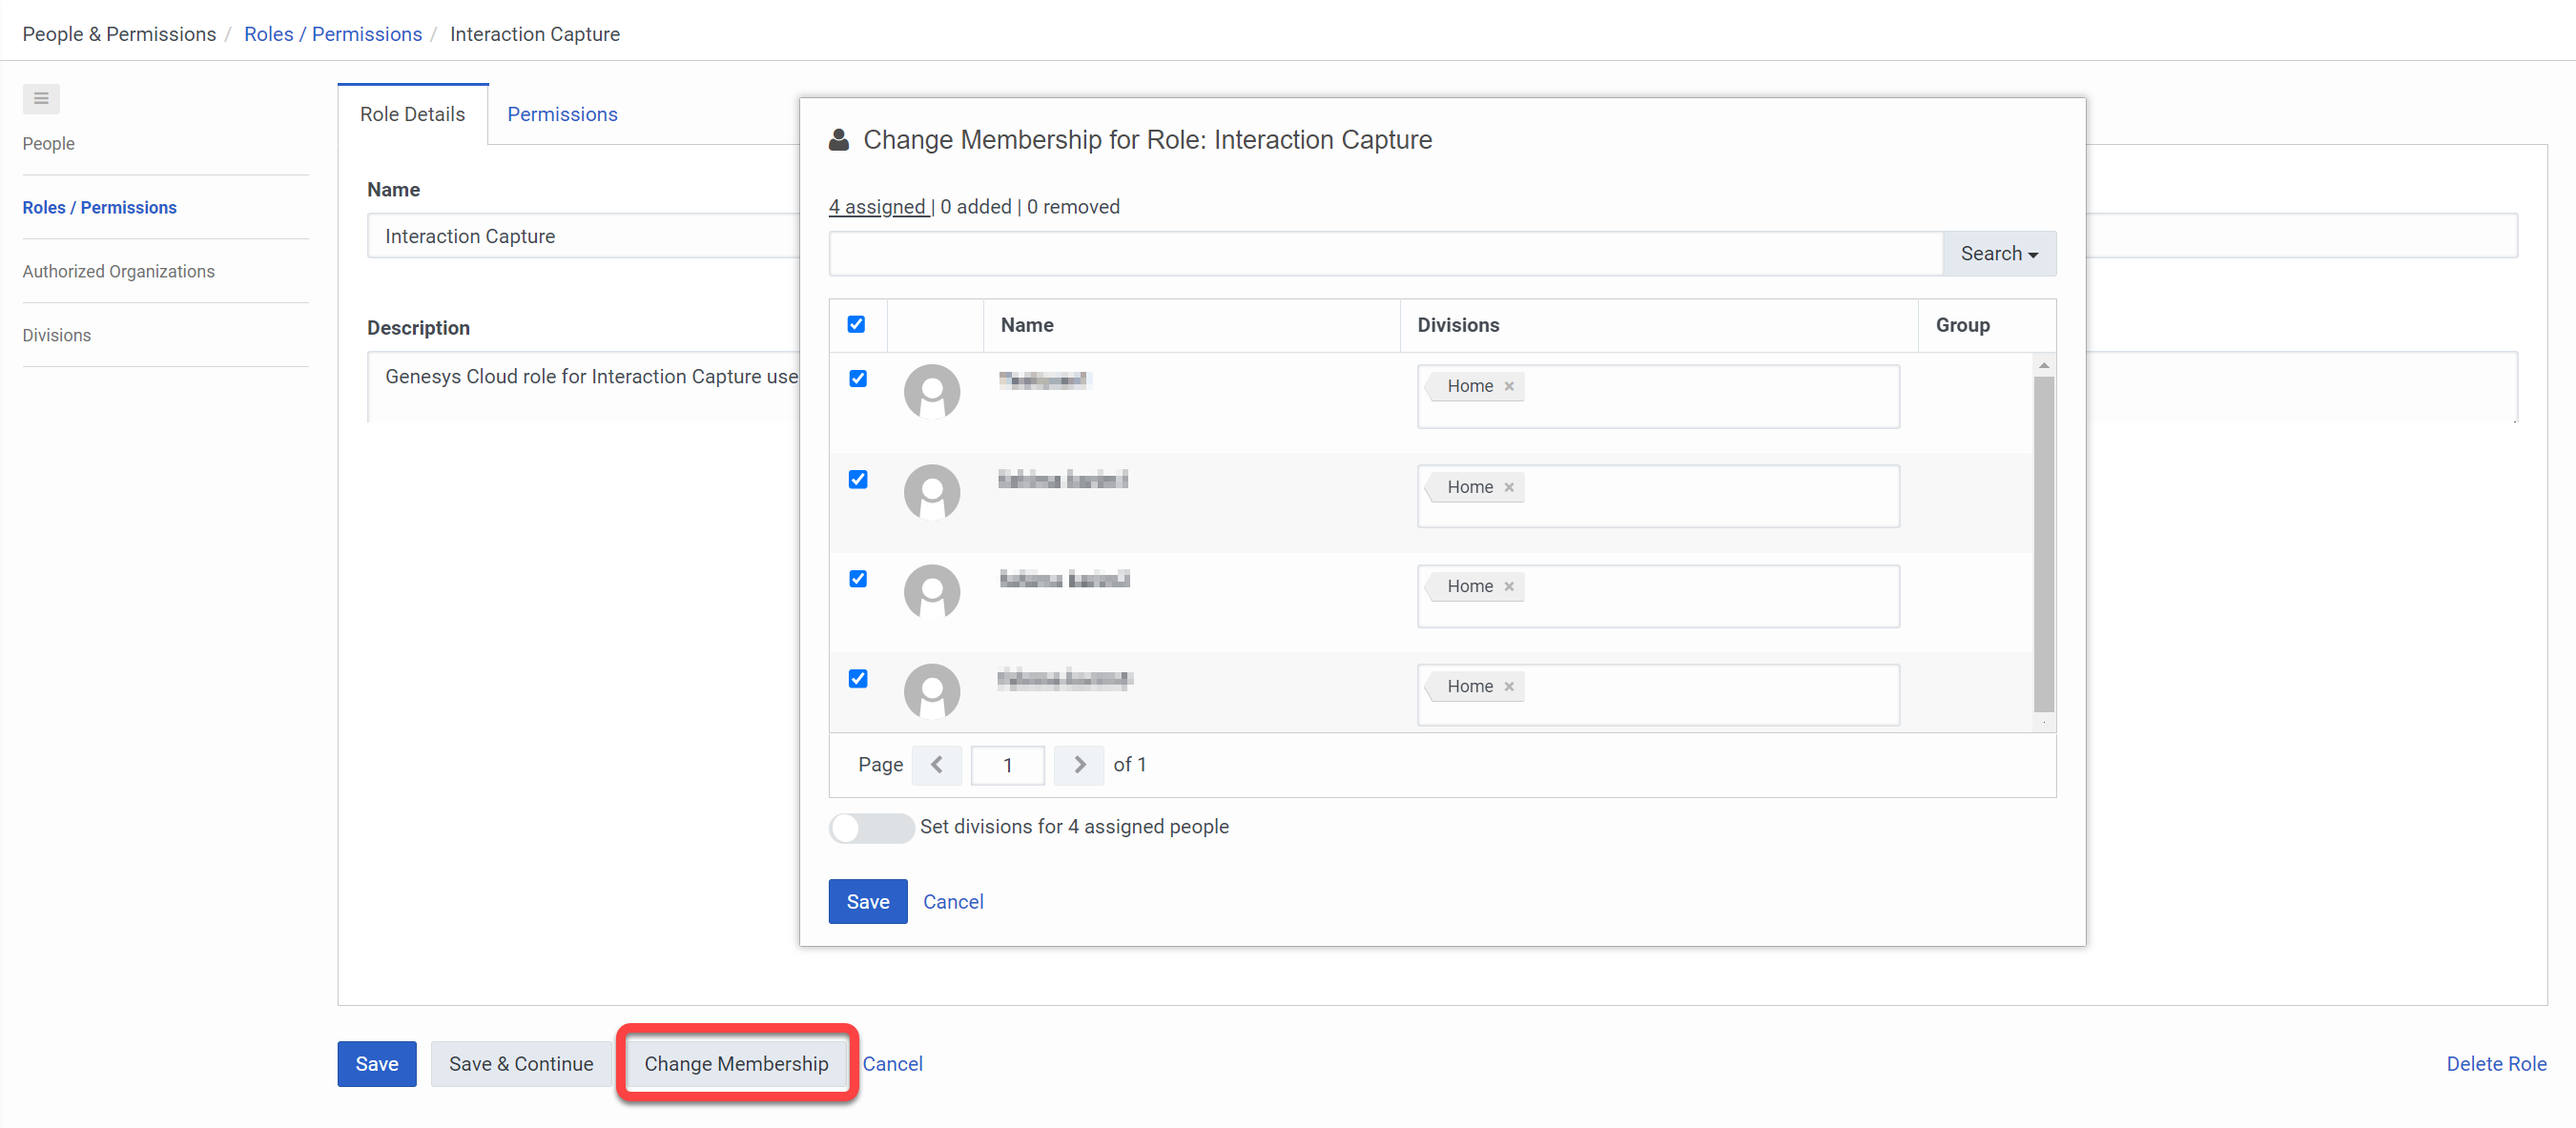The image size is (2576, 1128).
Task: Open the Divisions field for the third user
Action: (1700, 595)
